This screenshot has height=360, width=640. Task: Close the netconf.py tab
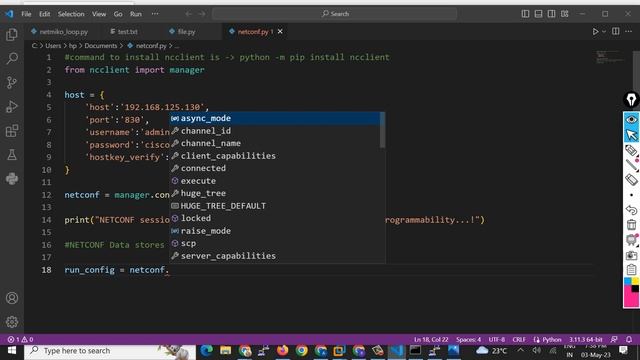pyautogui.click(x=280, y=31)
